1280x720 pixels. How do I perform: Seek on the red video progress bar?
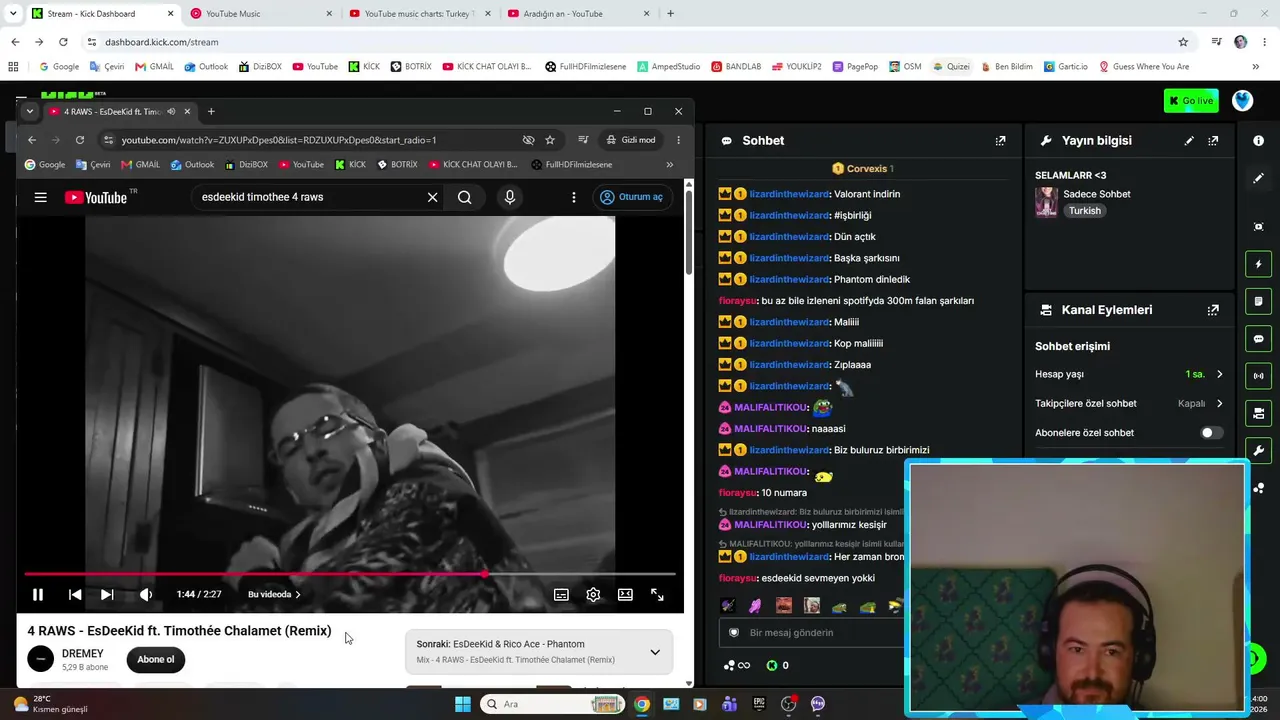[350, 574]
